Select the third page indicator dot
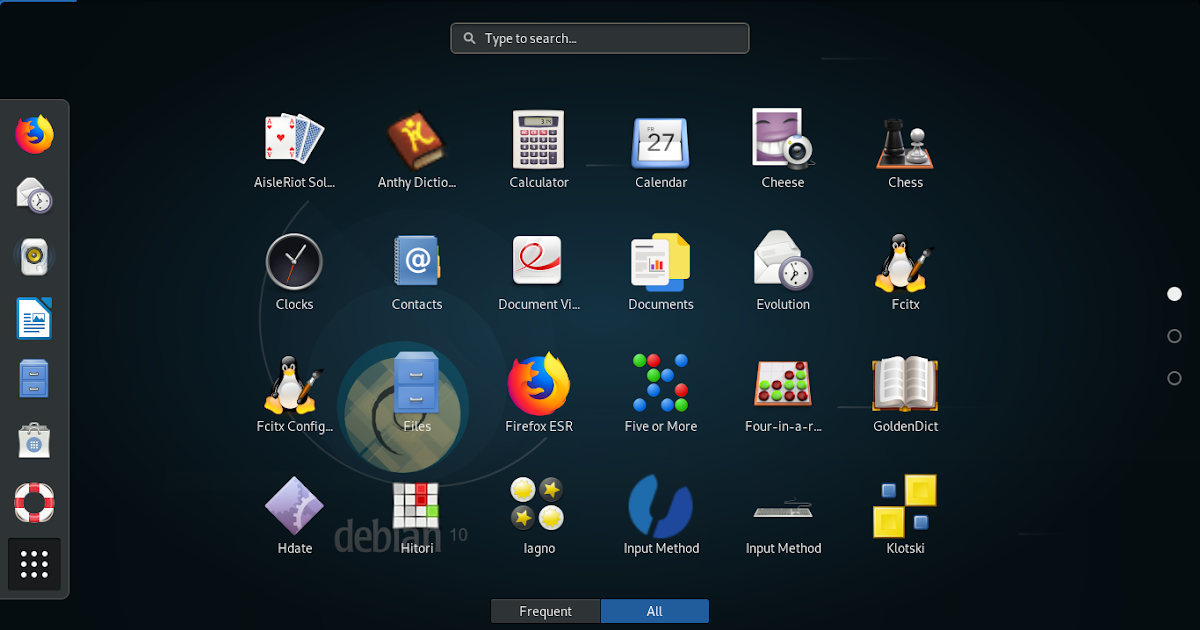Image resolution: width=1200 pixels, height=630 pixels. click(1173, 378)
